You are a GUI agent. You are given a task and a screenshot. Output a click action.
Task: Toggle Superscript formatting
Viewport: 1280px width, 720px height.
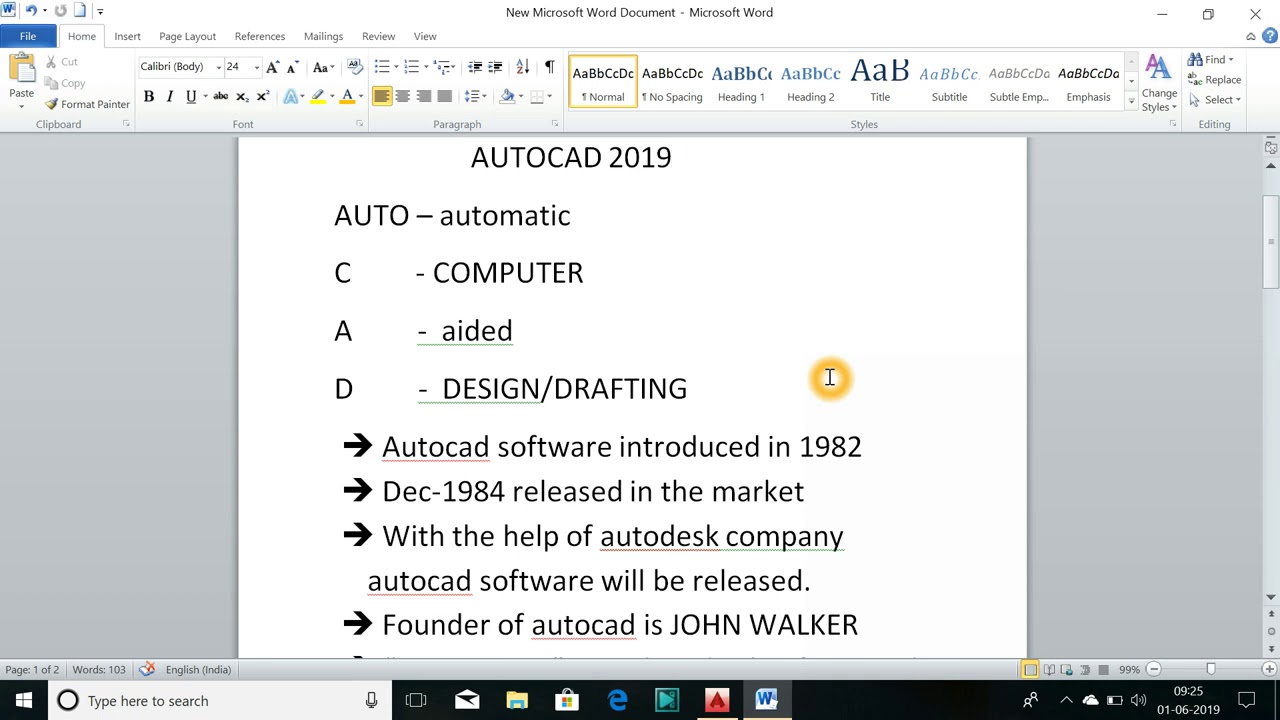click(x=263, y=96)
